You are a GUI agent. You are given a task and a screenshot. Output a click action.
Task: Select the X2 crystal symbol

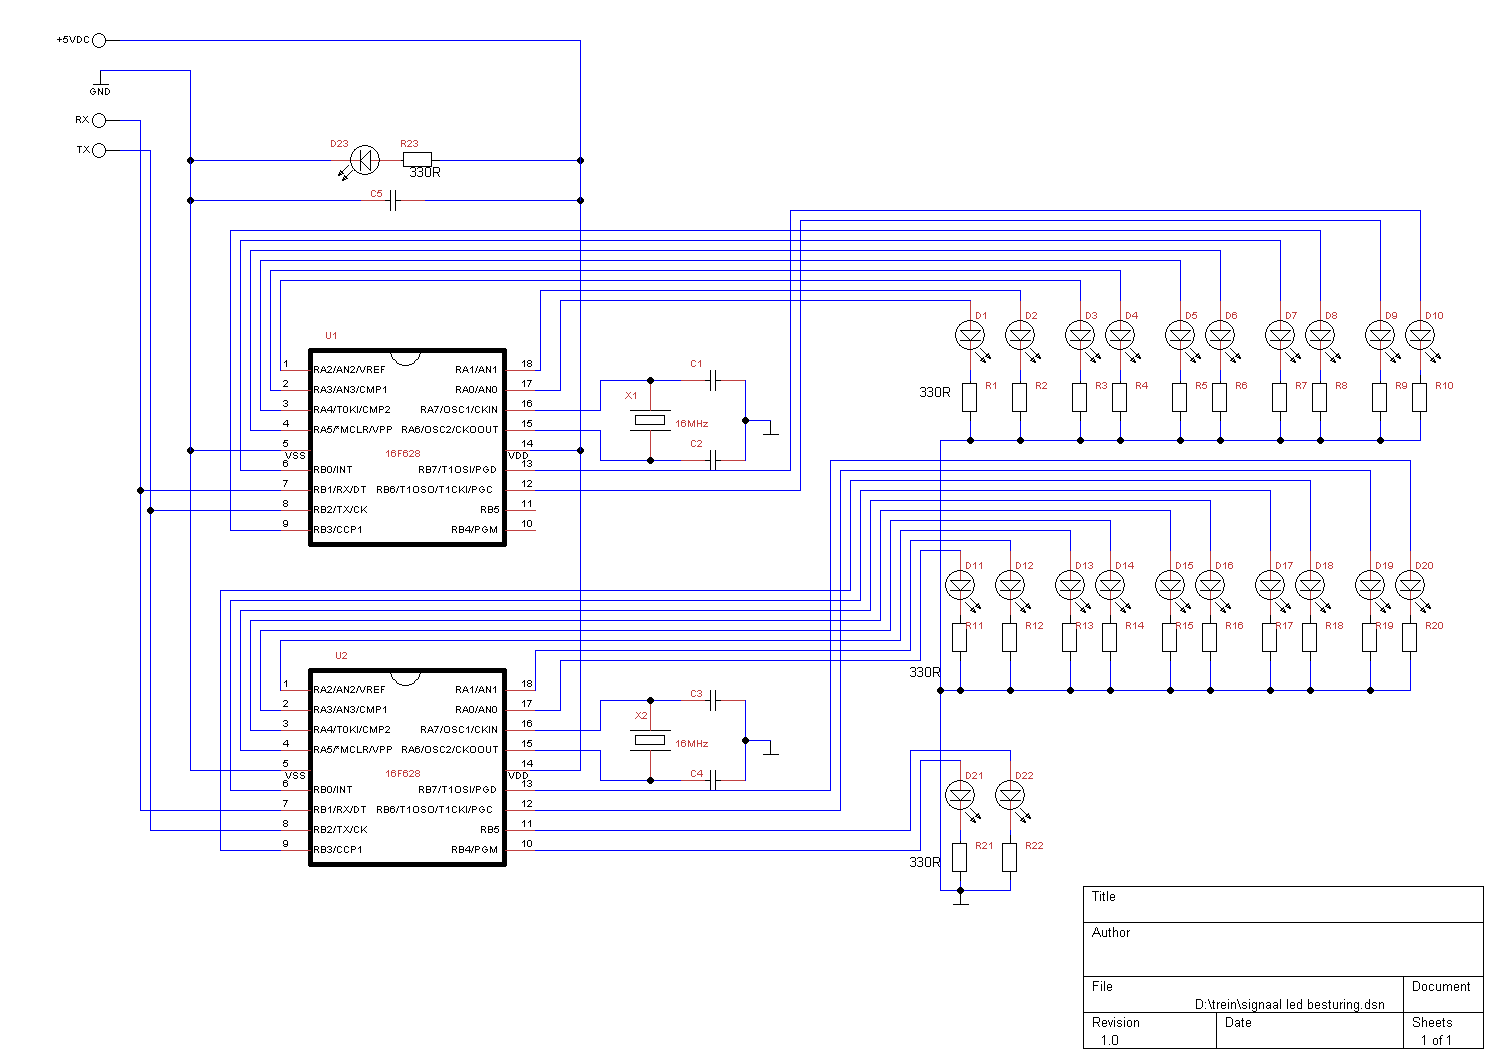[651, 741]
